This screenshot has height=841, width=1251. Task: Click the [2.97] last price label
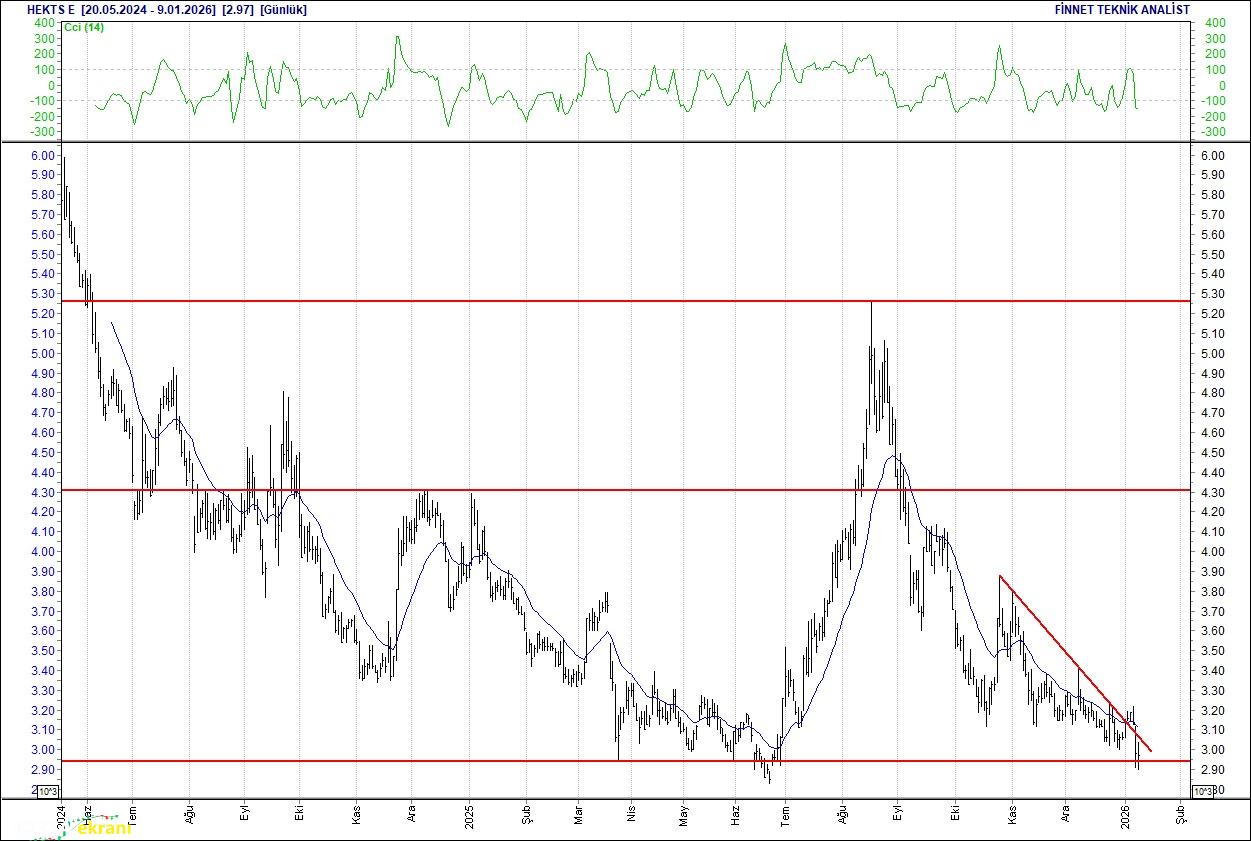pyautogui.click(x=237, y=9)
